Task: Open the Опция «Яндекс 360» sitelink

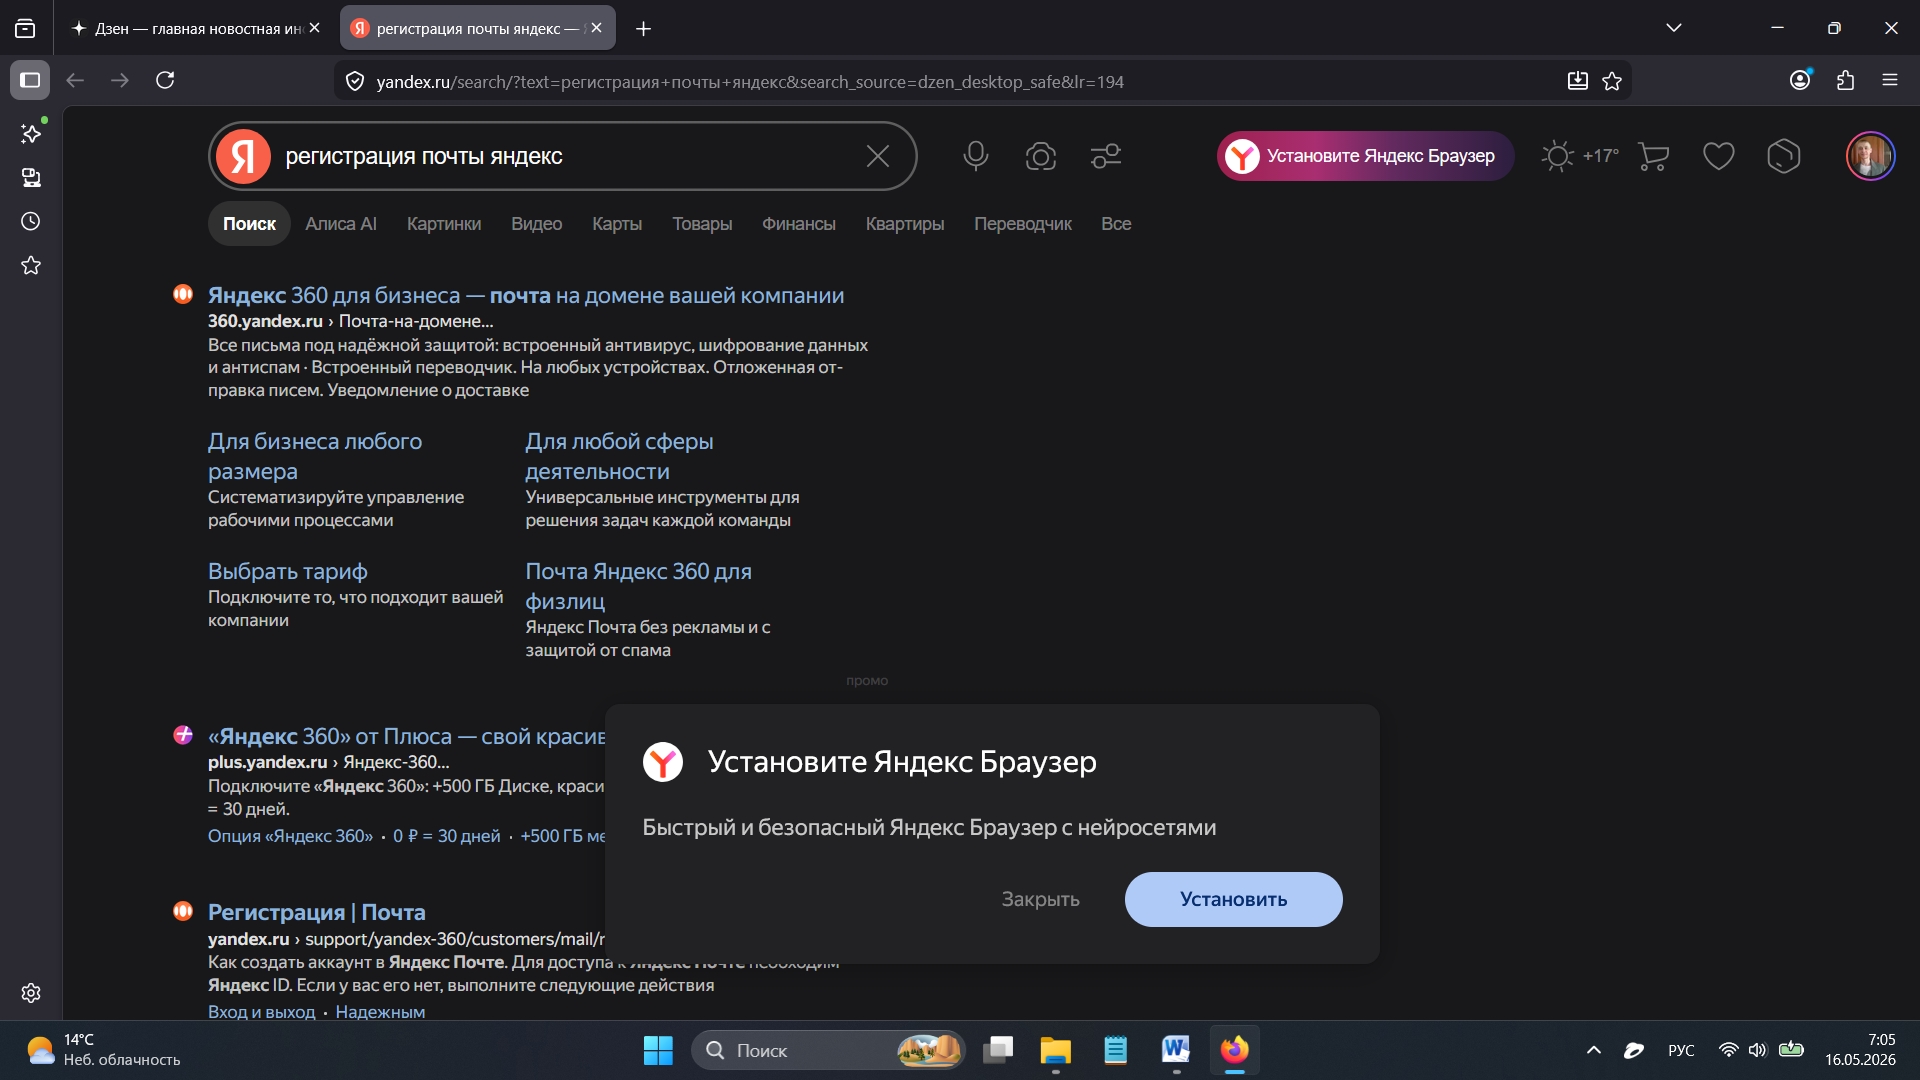Action: [290, 836]
